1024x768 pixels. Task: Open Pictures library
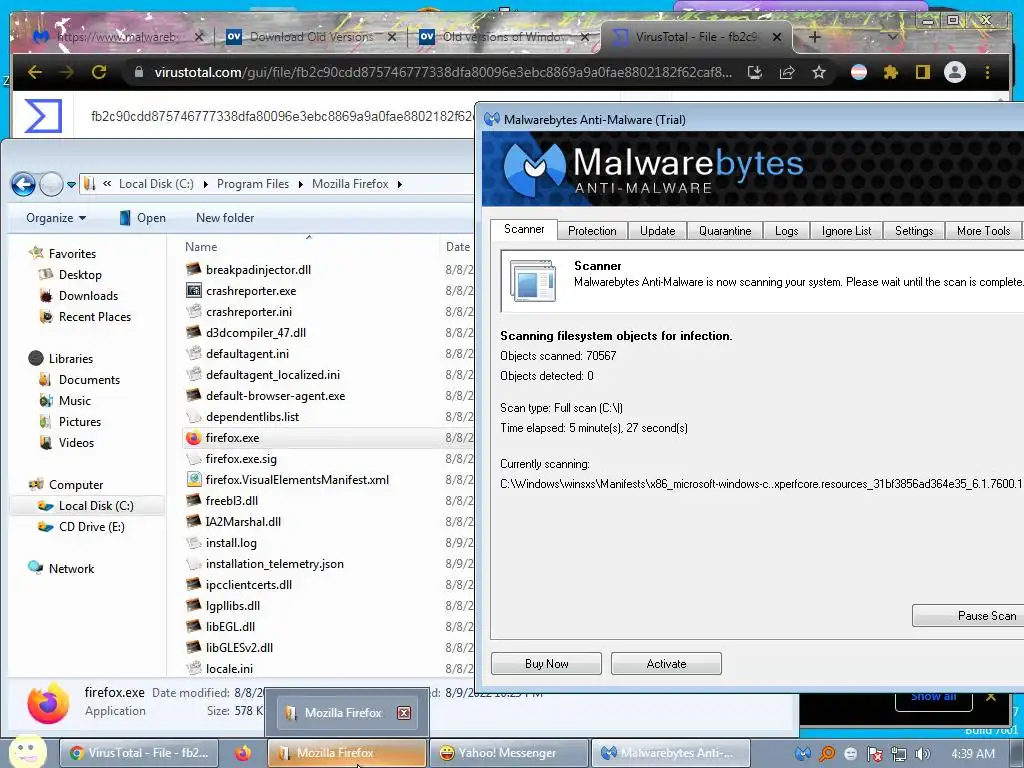click(x=80, y=422)
